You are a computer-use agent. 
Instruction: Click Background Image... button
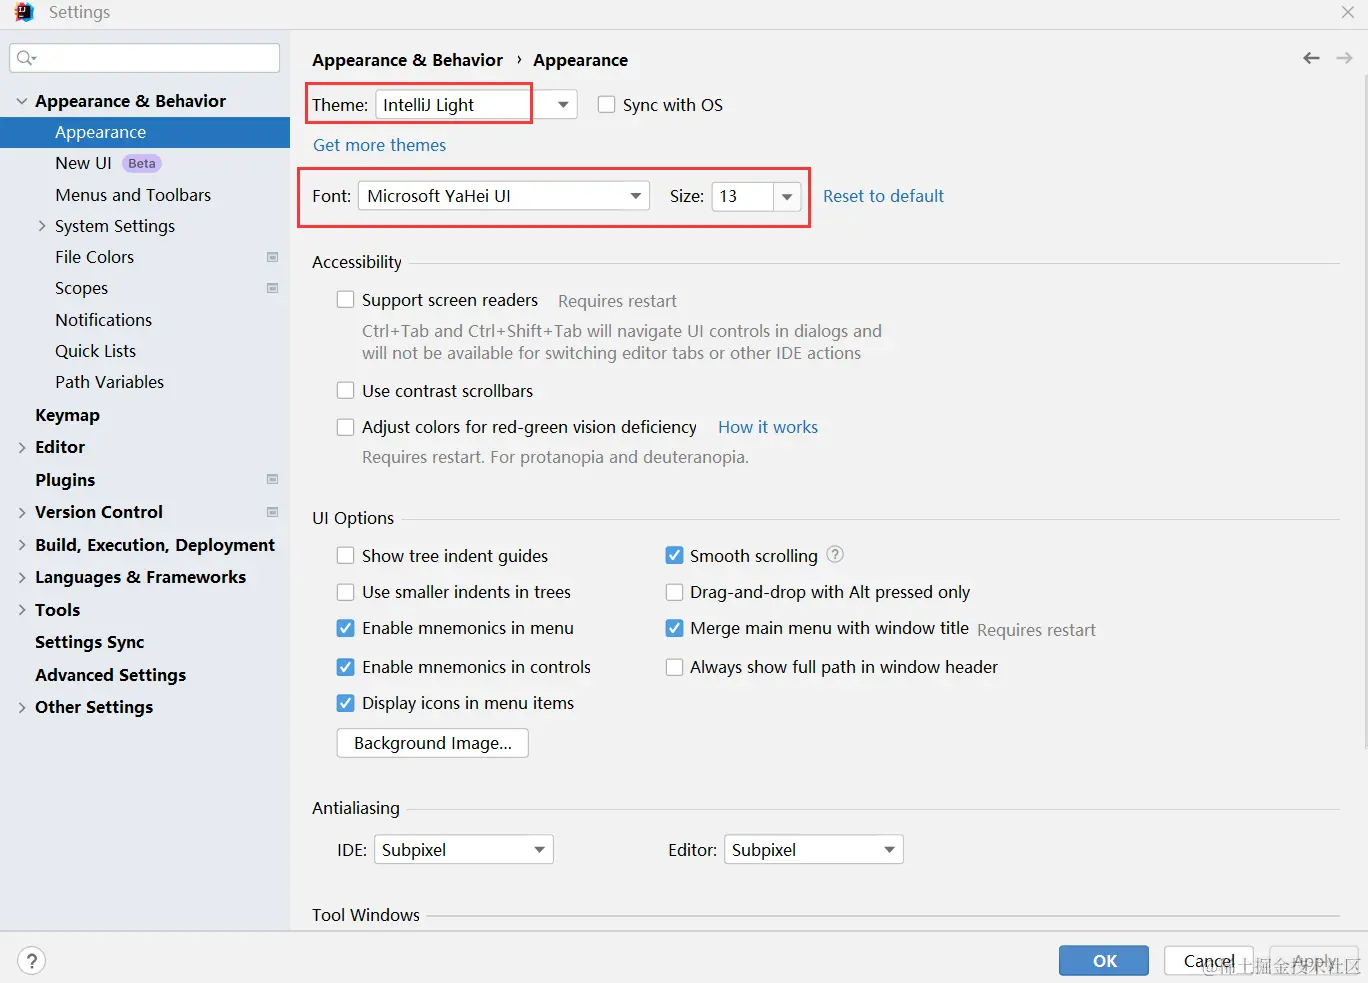432,743
